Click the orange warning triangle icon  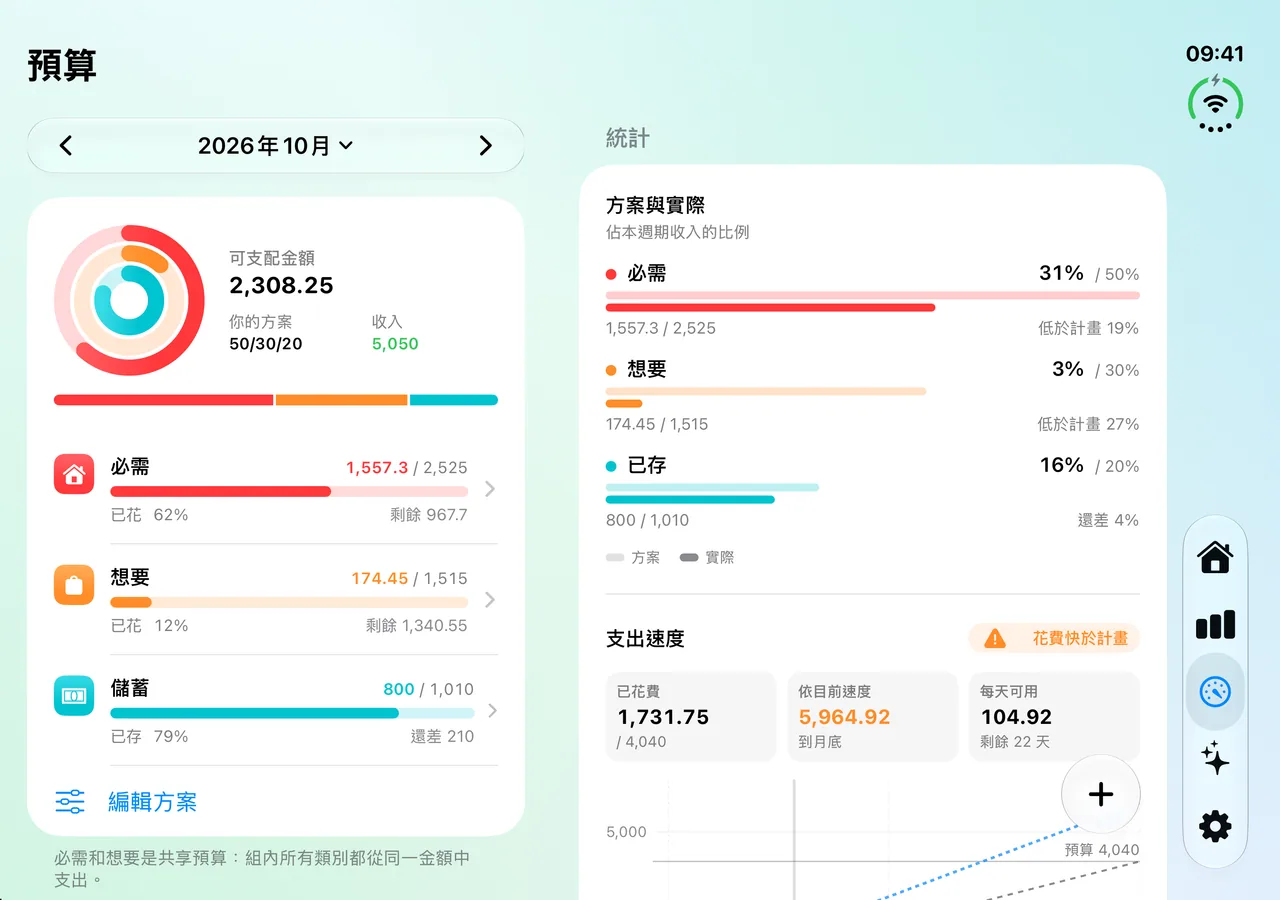tap(995, 638)
